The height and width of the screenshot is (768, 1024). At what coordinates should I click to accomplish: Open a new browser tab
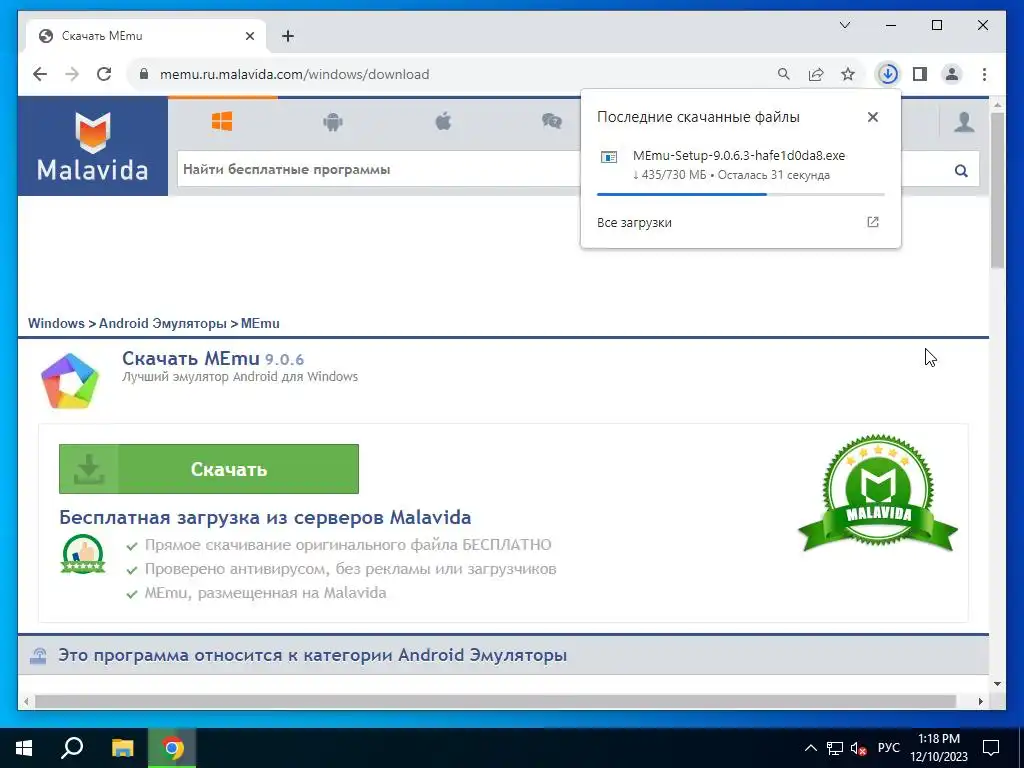(x=288, y=36)
